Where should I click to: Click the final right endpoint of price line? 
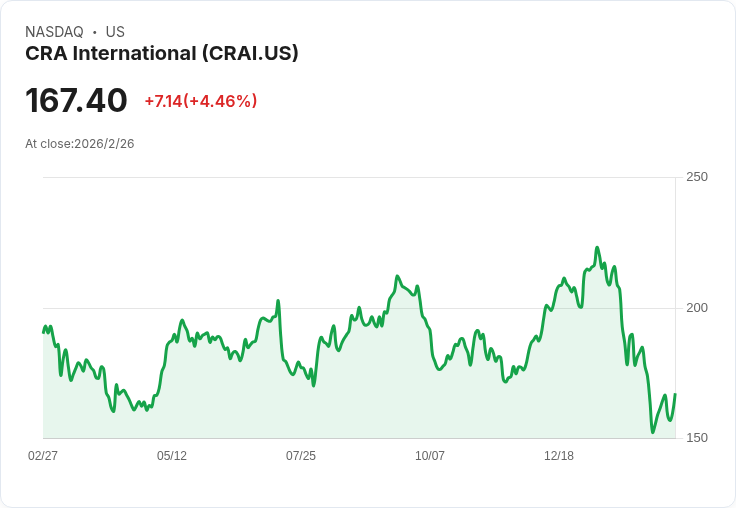pyautogui.click(x=675, y=394)
